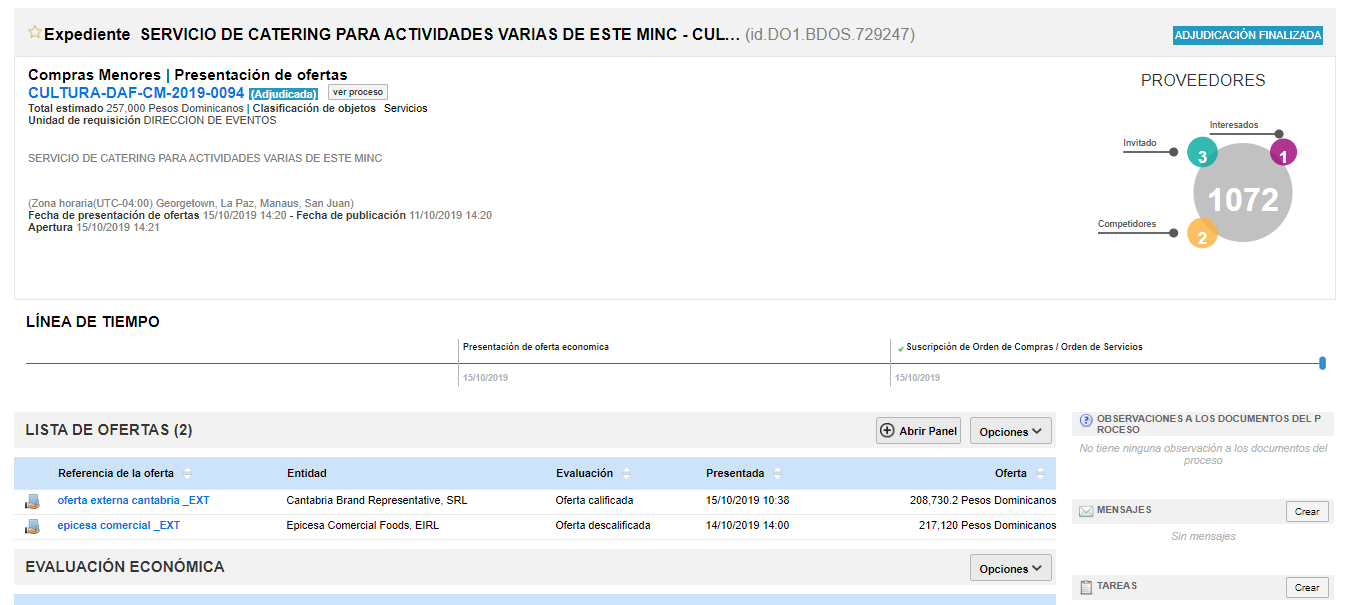Screen dimensions: 1348x605
Task: Open the CULTURA-DAF-CM-2019-0094 process link
Action: [136, 93]
